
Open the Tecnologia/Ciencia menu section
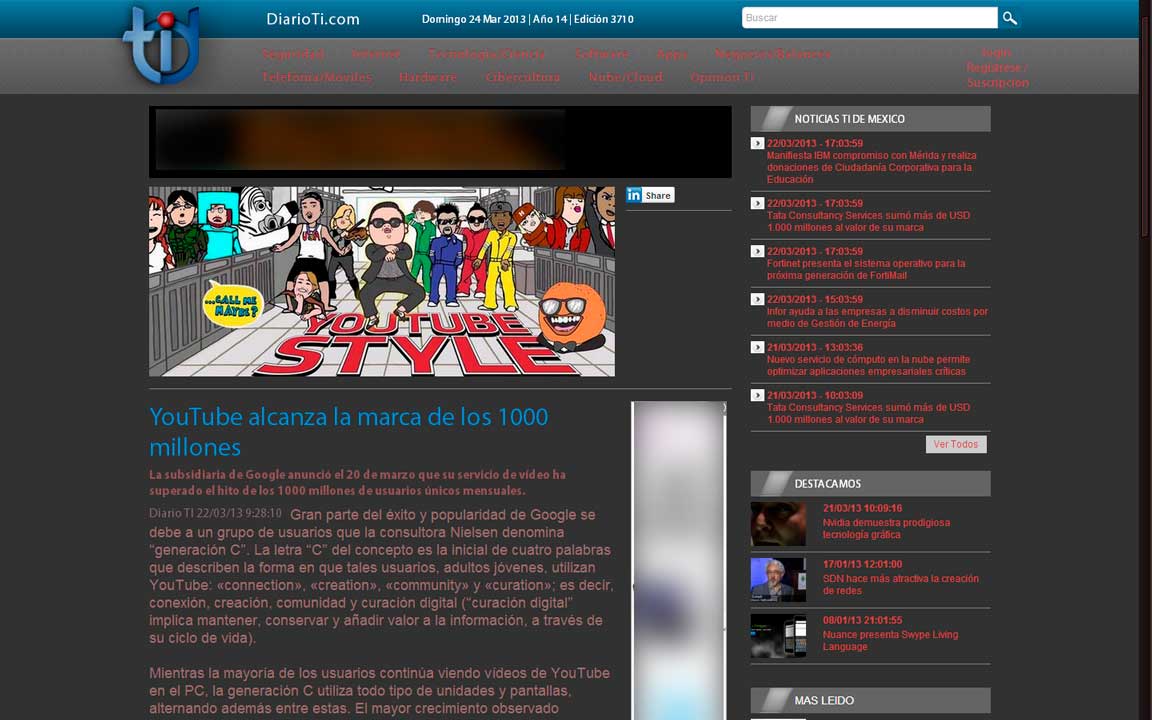[487, 54]
